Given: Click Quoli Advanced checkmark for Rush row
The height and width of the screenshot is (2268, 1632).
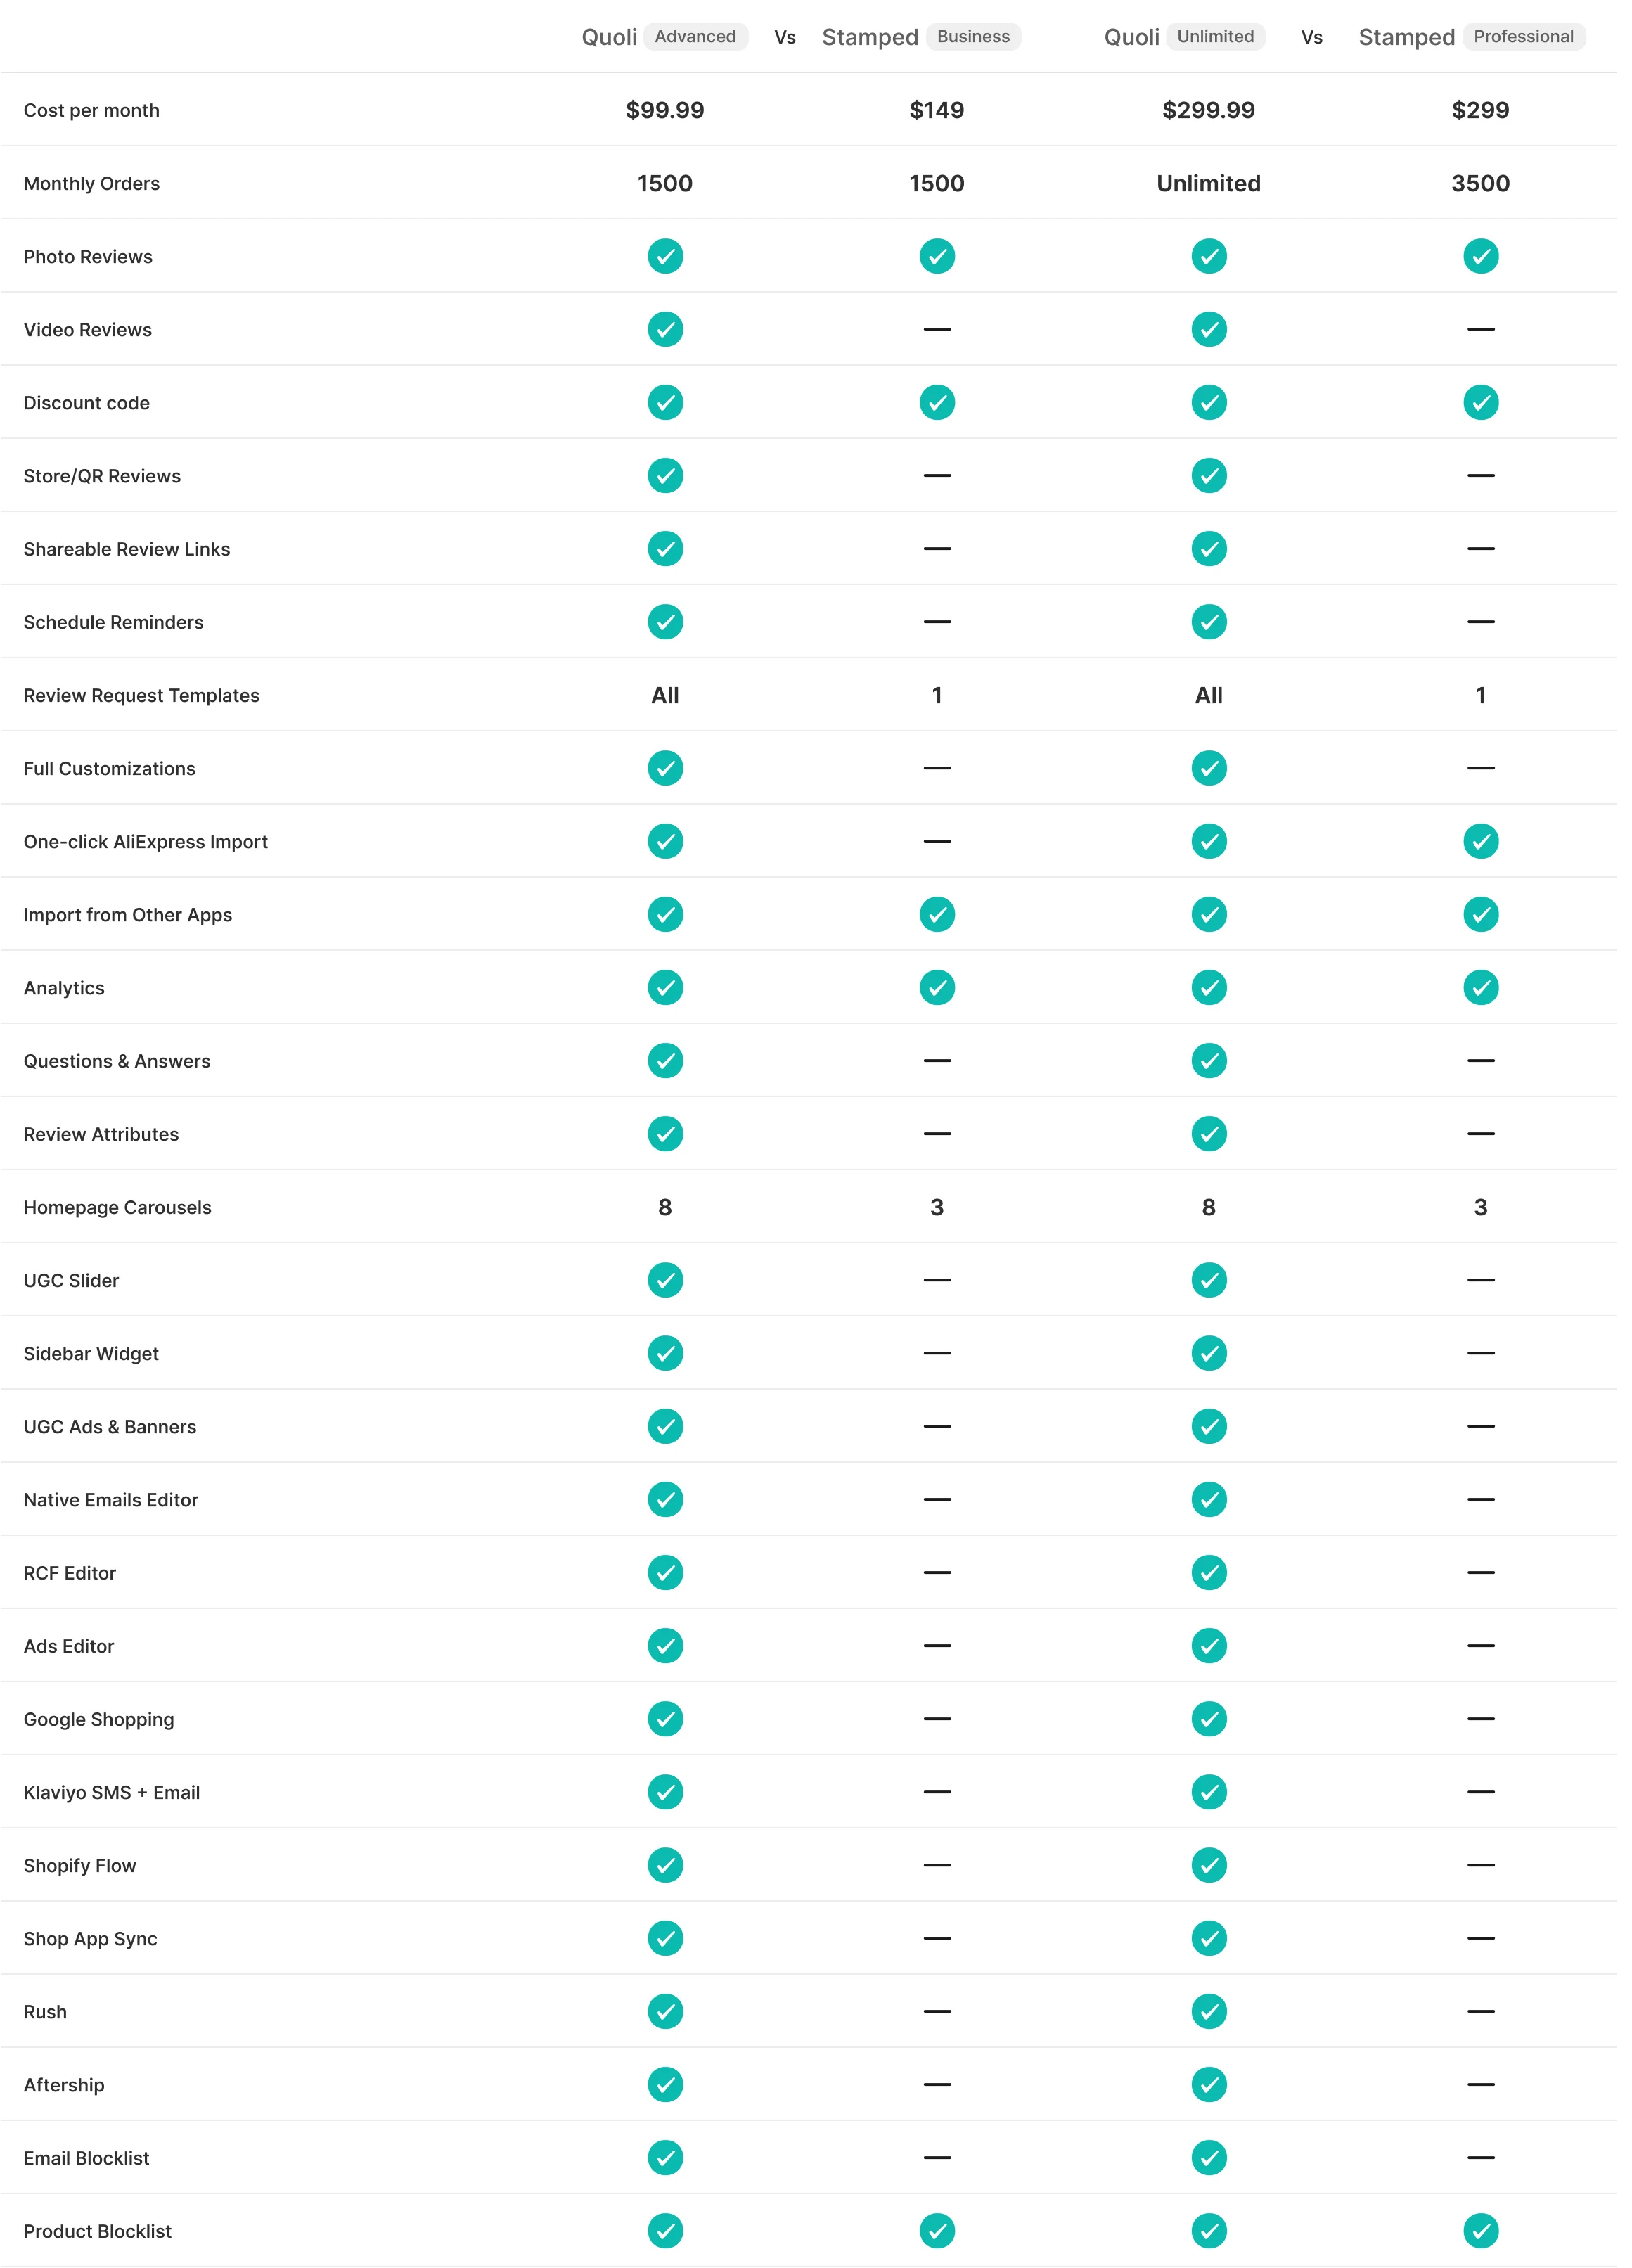Looking at the screenshot, I should pyautogui.click(x=665, y=2011).
